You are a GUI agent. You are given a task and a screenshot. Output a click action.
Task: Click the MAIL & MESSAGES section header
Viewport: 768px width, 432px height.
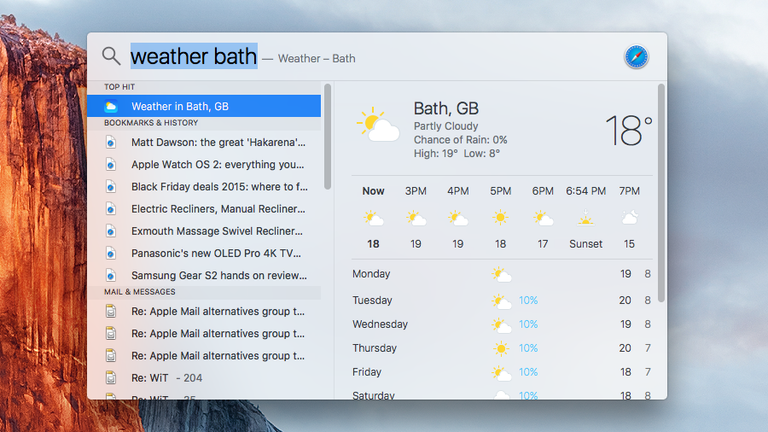tap(140, 292)
